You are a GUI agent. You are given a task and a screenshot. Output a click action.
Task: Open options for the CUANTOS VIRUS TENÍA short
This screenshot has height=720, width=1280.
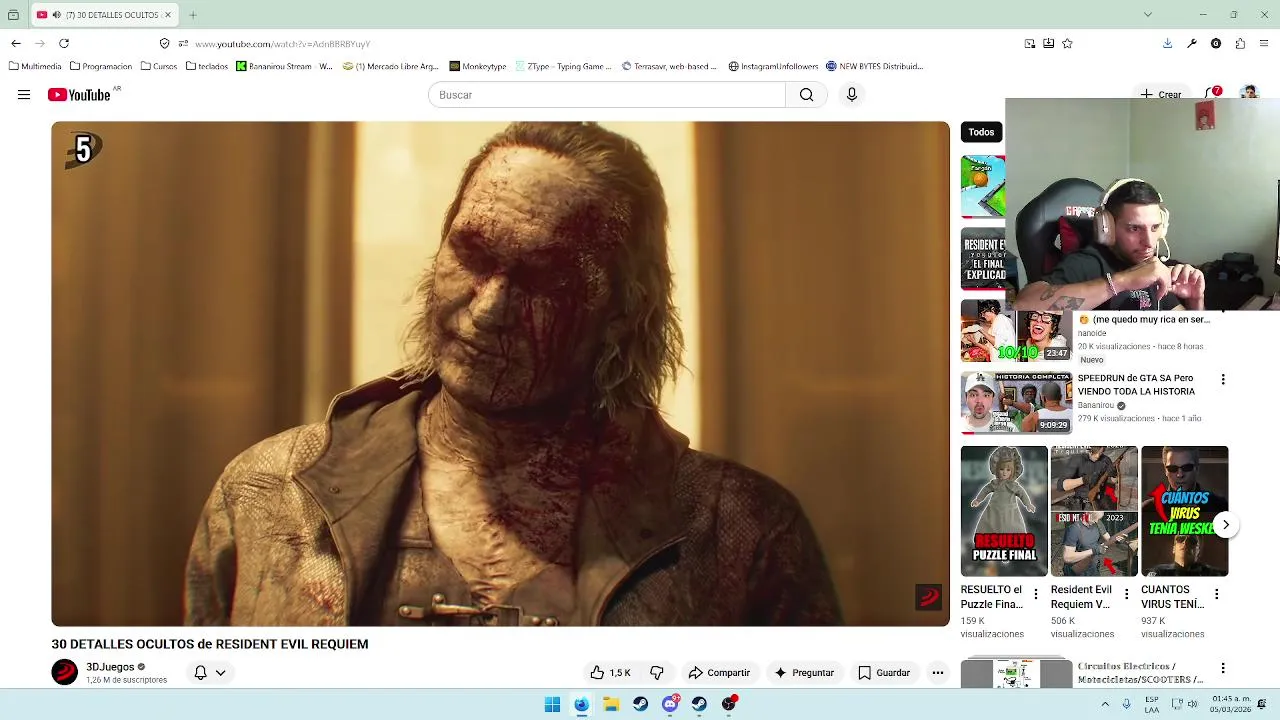1216,594
